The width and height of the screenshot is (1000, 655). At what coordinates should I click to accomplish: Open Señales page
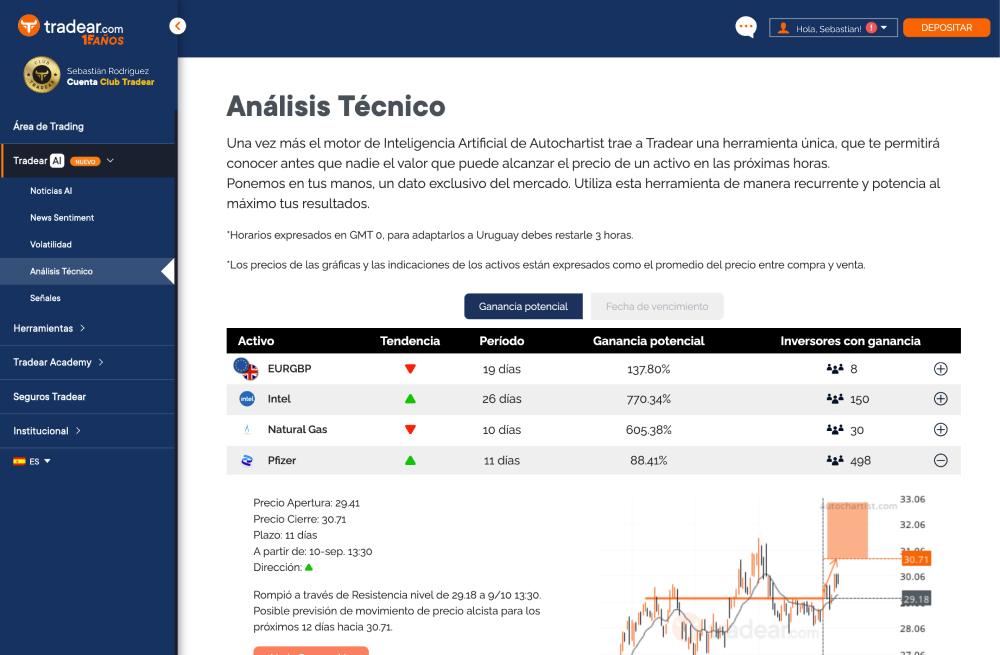tap(45, 298)
